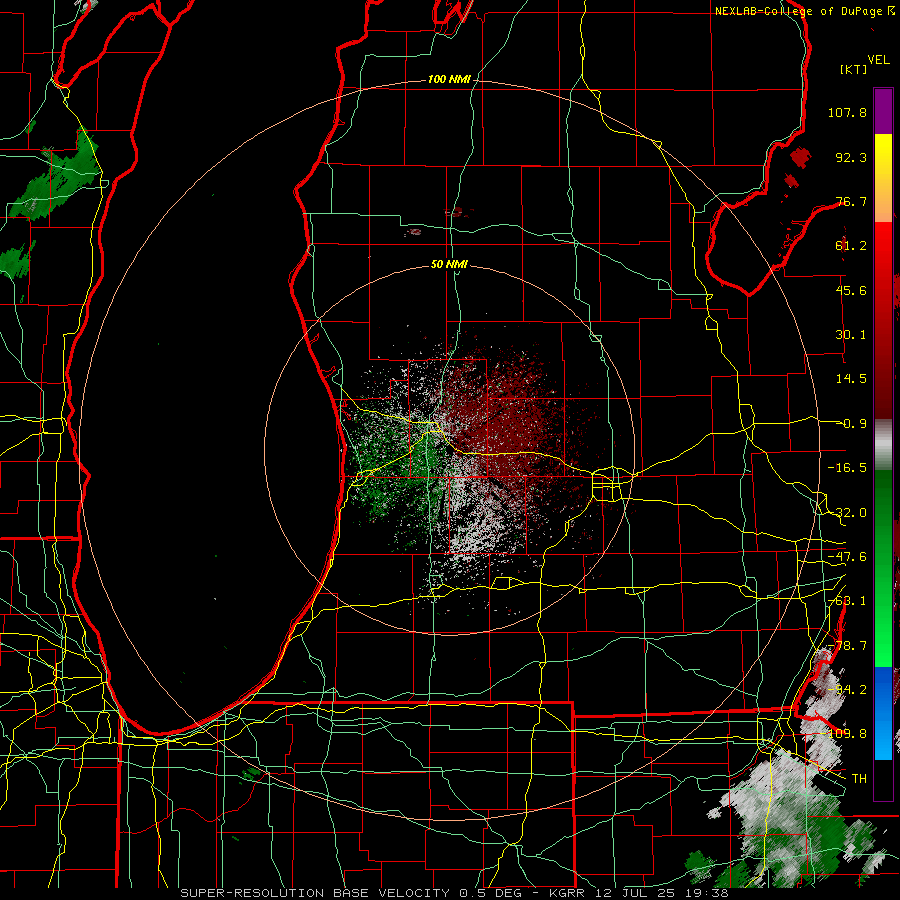Click the -78.7 scale value
The height and width of the screenshot is (900, 900).
point(847,646)
